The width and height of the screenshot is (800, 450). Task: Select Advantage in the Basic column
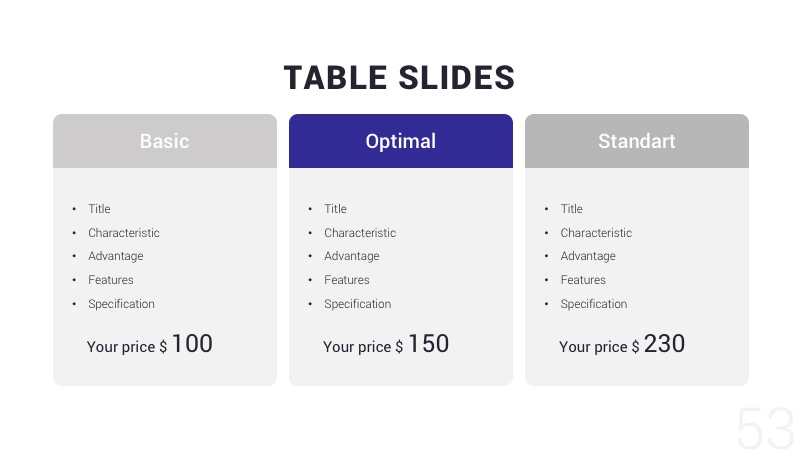tap(115, 256)
